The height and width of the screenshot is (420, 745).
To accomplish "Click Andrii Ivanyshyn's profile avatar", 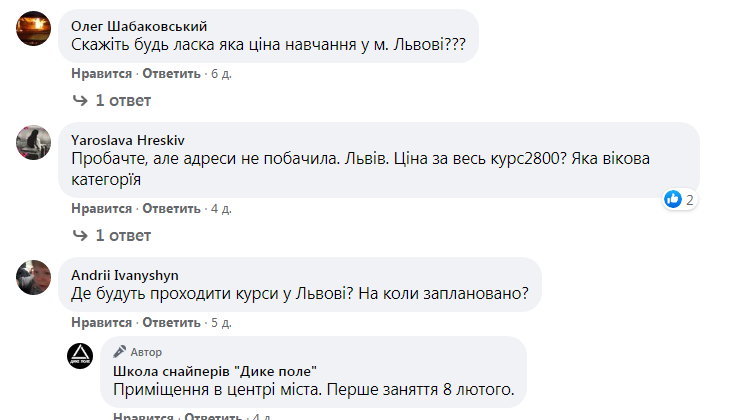I will 34,277.
